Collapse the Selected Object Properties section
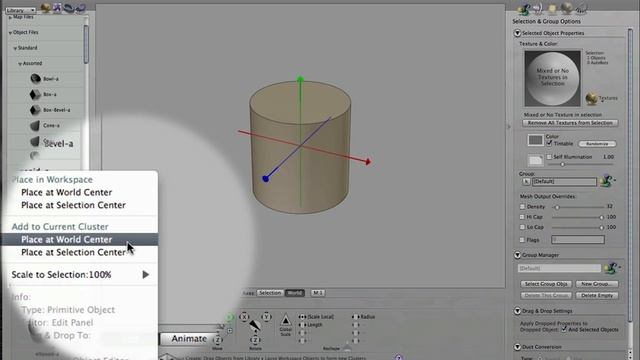Screen dimensions: 640x360 coord(517,33)
